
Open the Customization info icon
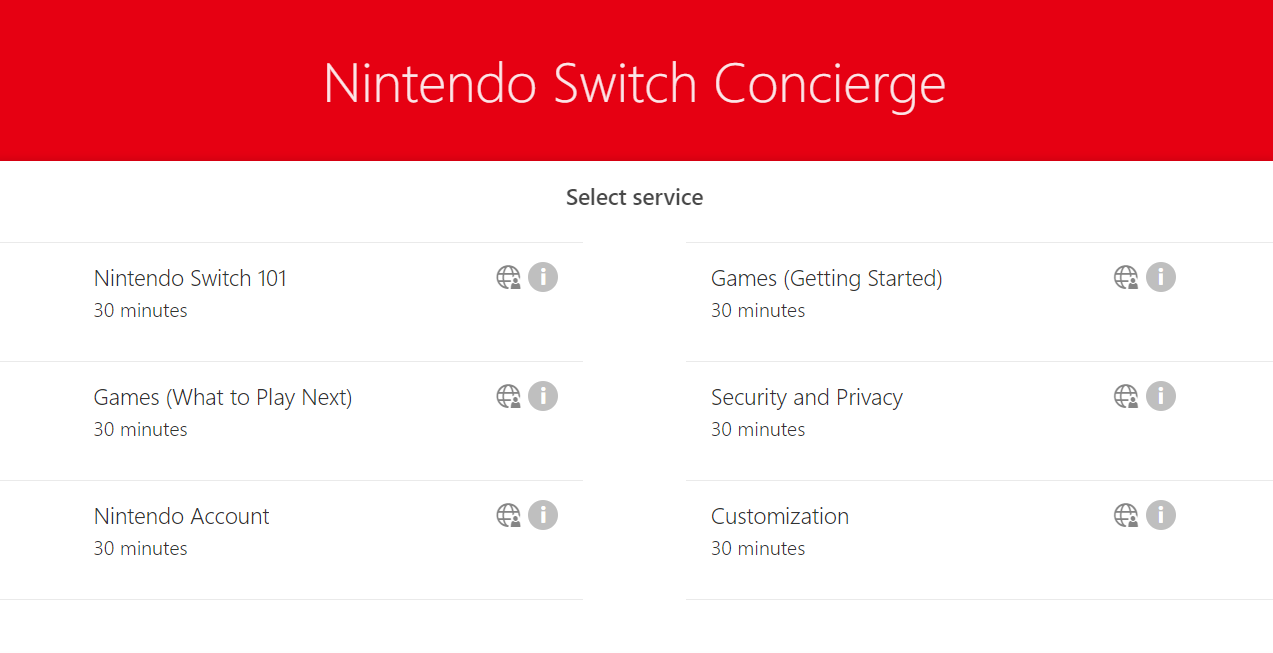pos(1160,515)
